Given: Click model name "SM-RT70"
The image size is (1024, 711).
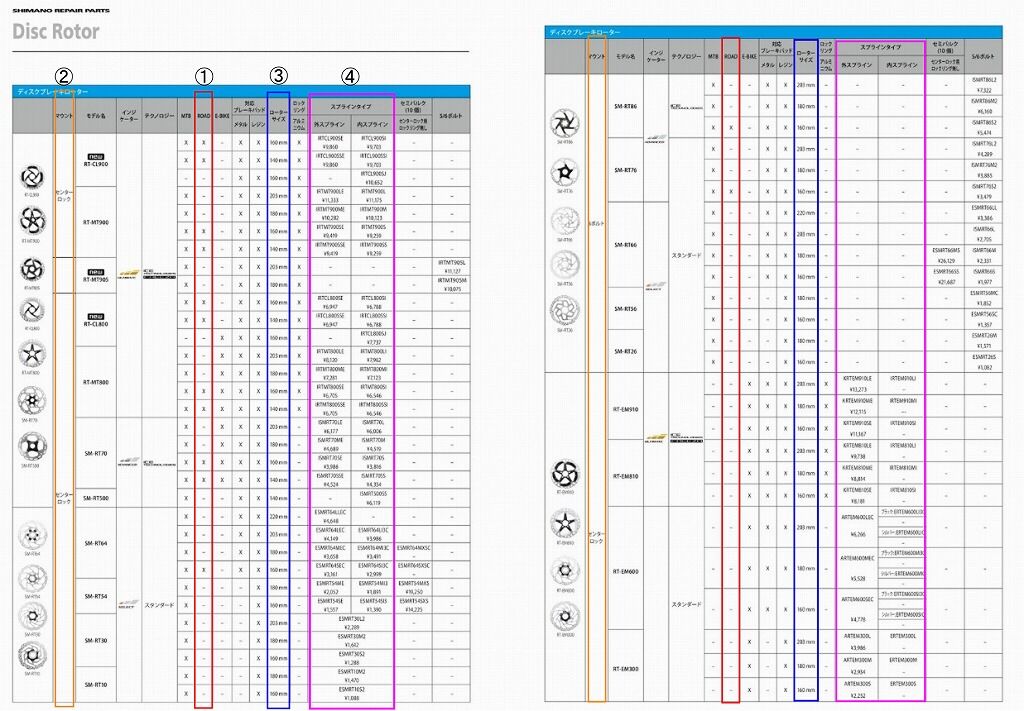Looking at the screenshot, I should [96, 453].
